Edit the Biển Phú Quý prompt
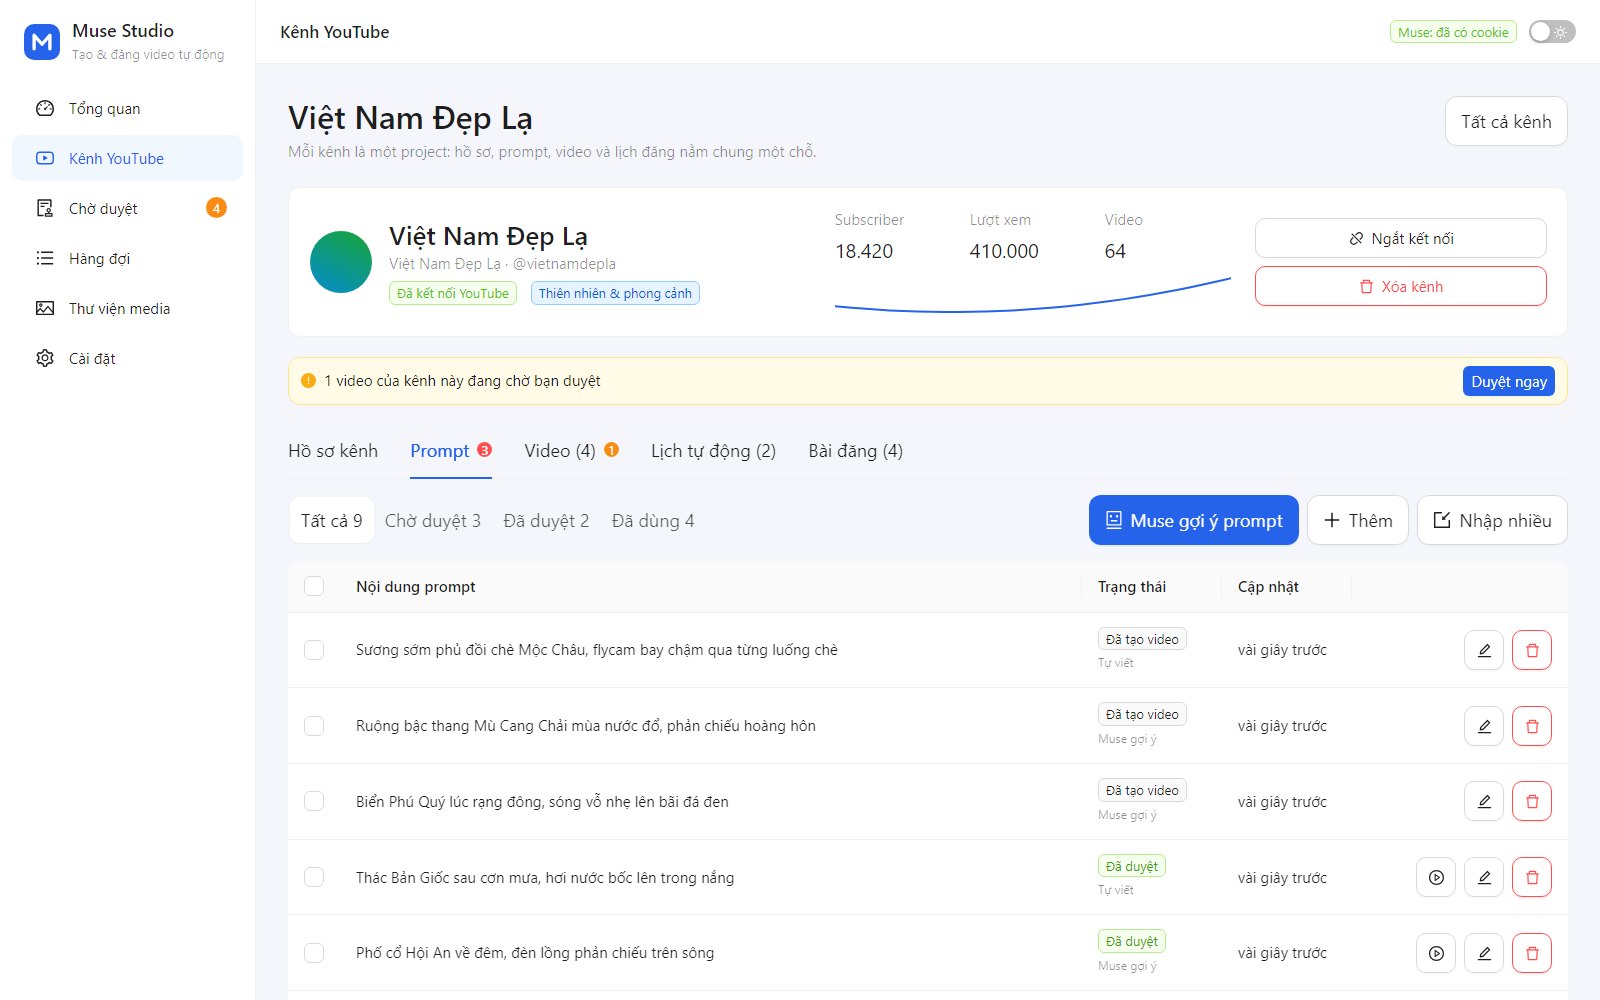Image resolution: width=1600 pixels, height=1000 pixels. click(1484, 801)
